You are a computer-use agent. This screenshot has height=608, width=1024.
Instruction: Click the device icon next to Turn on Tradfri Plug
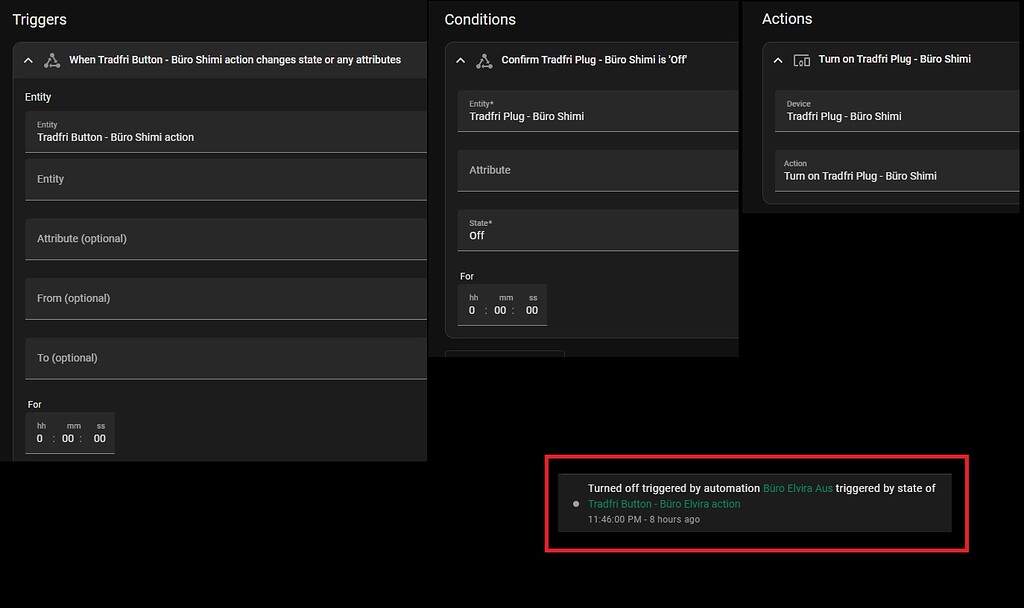(x=801, y=60)
